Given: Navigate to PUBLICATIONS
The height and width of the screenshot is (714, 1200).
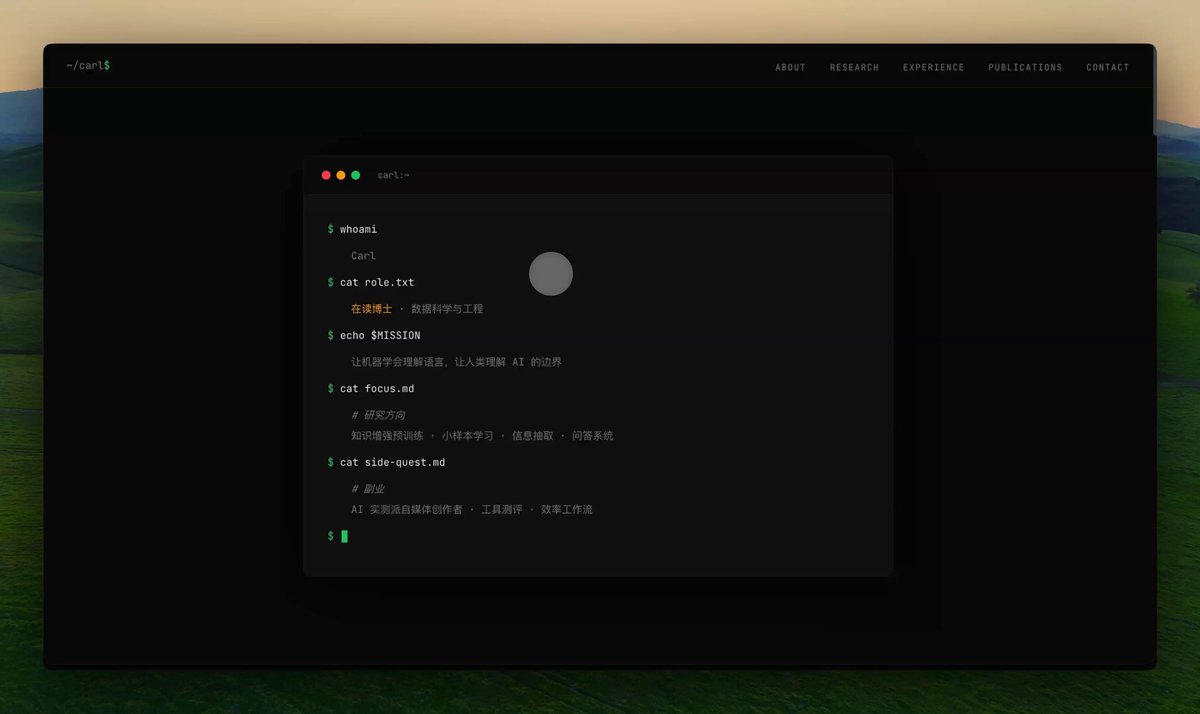Looking at the screenshot, I should 1025,68.
